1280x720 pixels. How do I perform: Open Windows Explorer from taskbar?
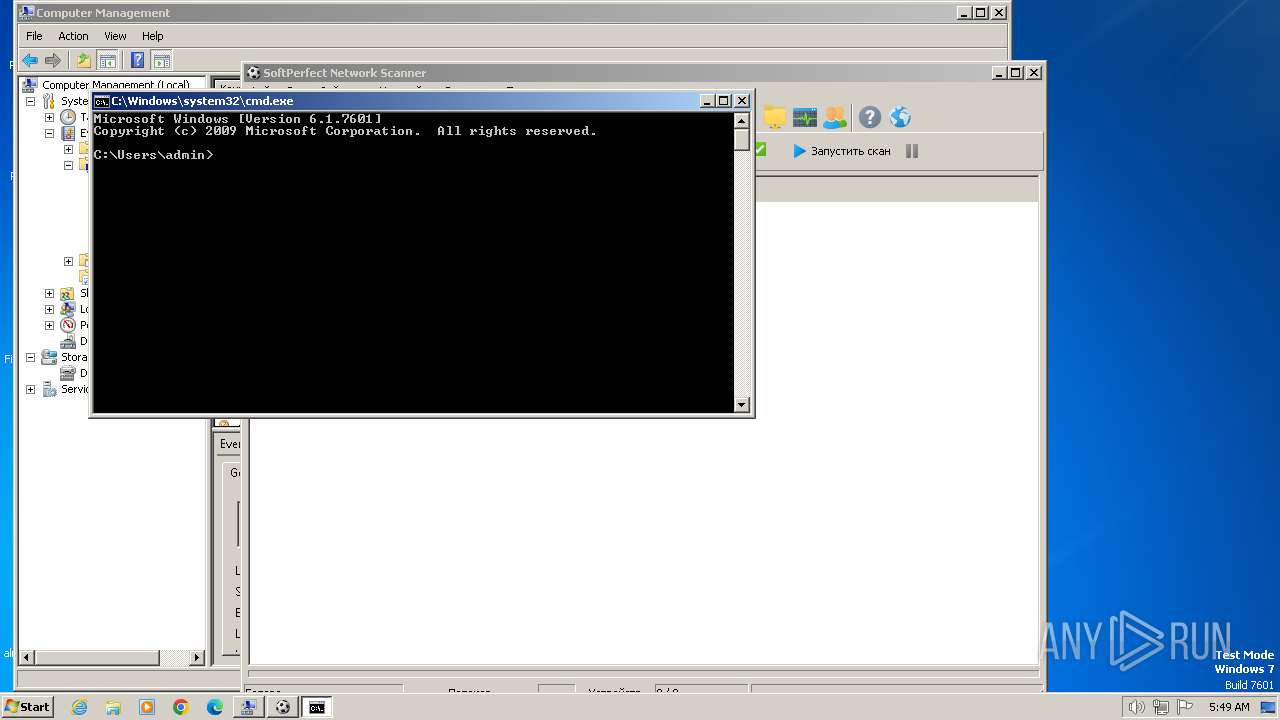click(x=113, y=707)
